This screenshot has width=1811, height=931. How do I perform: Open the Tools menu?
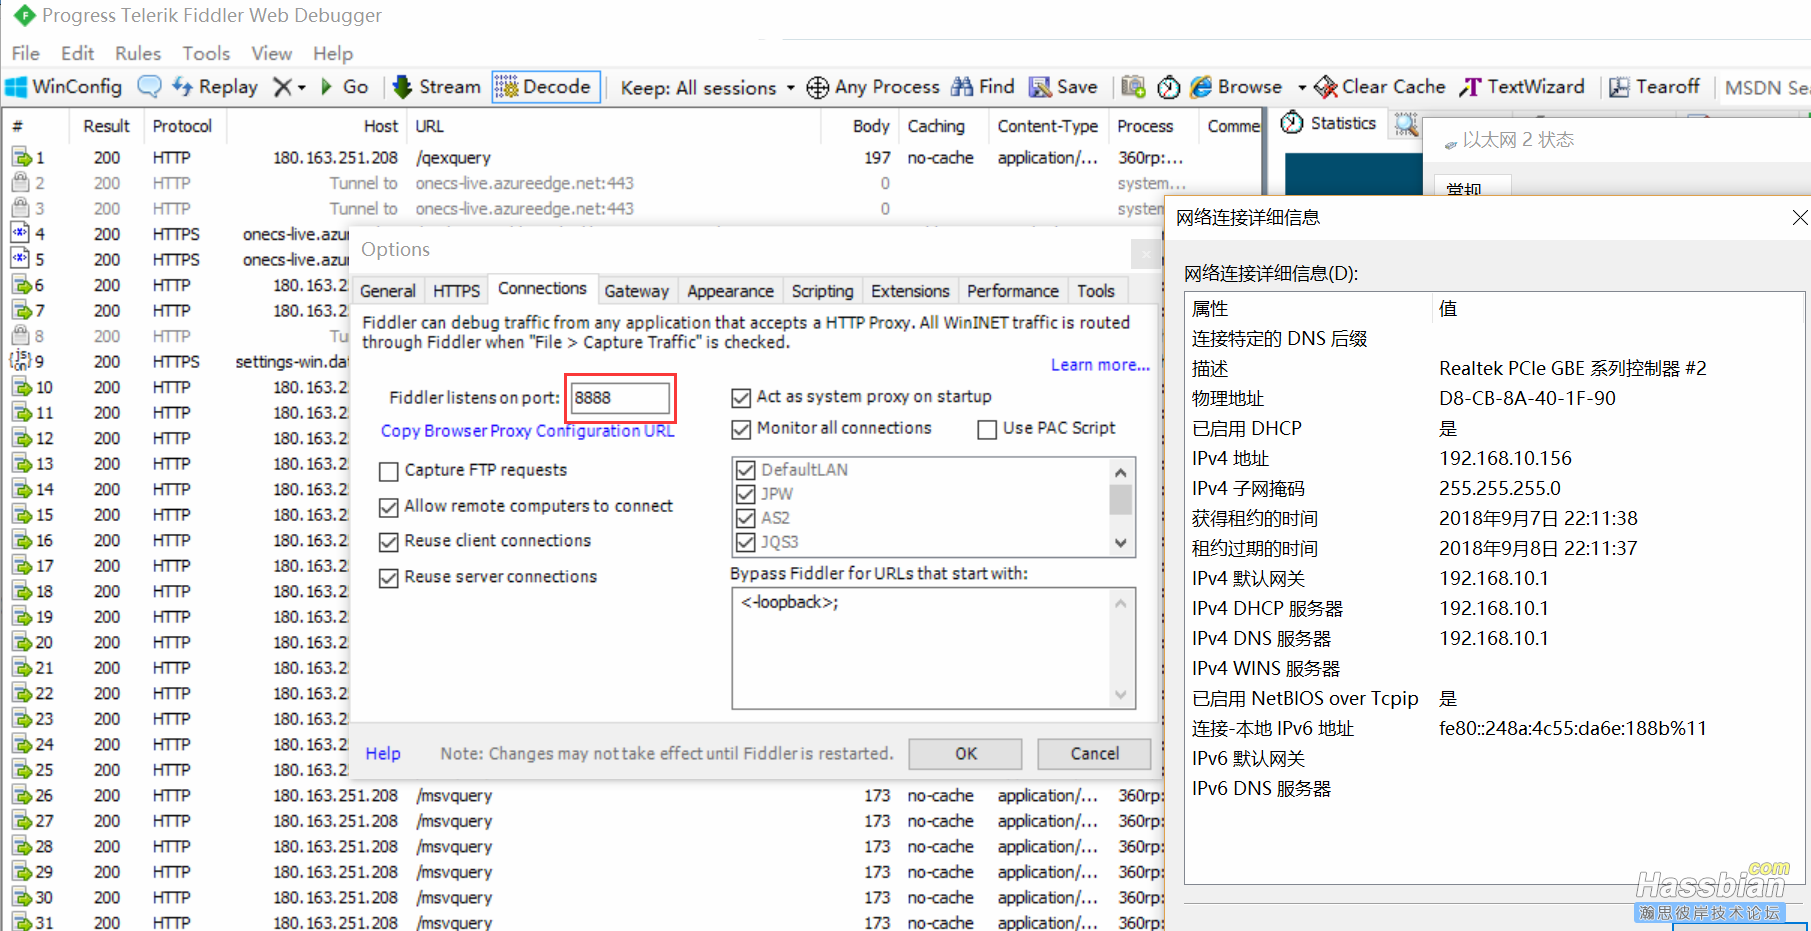click(x=206, y=53)
